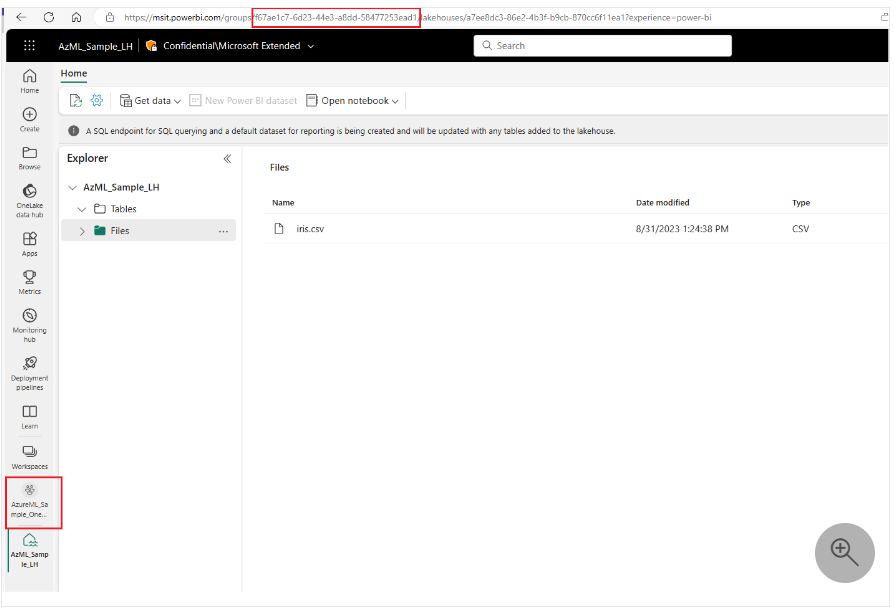Open lakehouse settings gear icon
894x612 pixels.
point(97,100)
